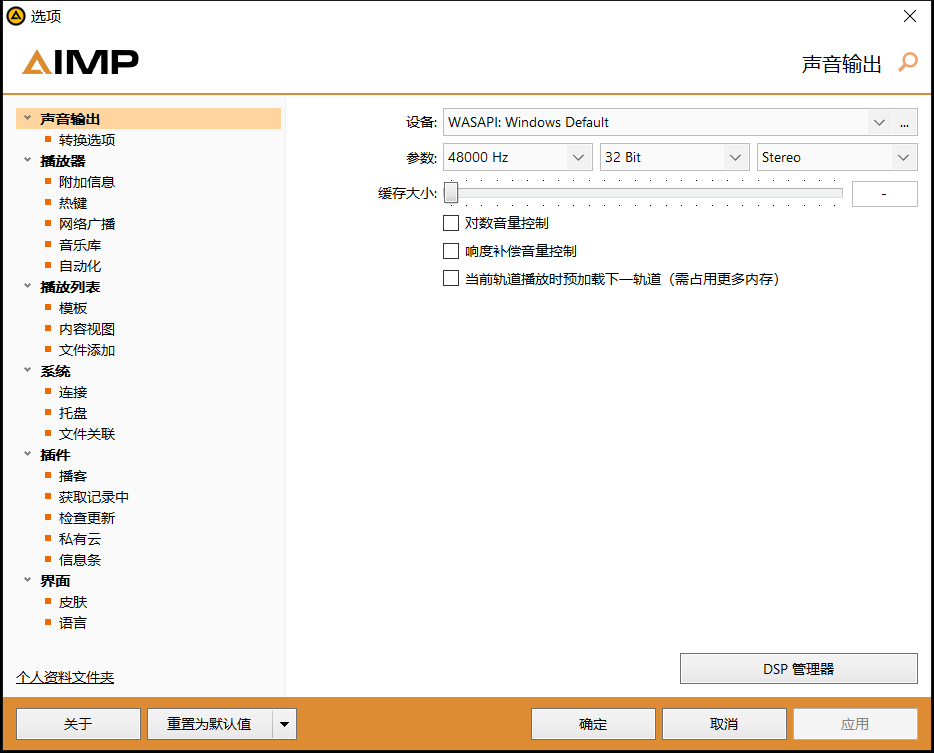Image resolution: width=934 pixels, height=753 pixels.
Task: Collapse the 插件 tree section
Action: [x=27, y=454]
